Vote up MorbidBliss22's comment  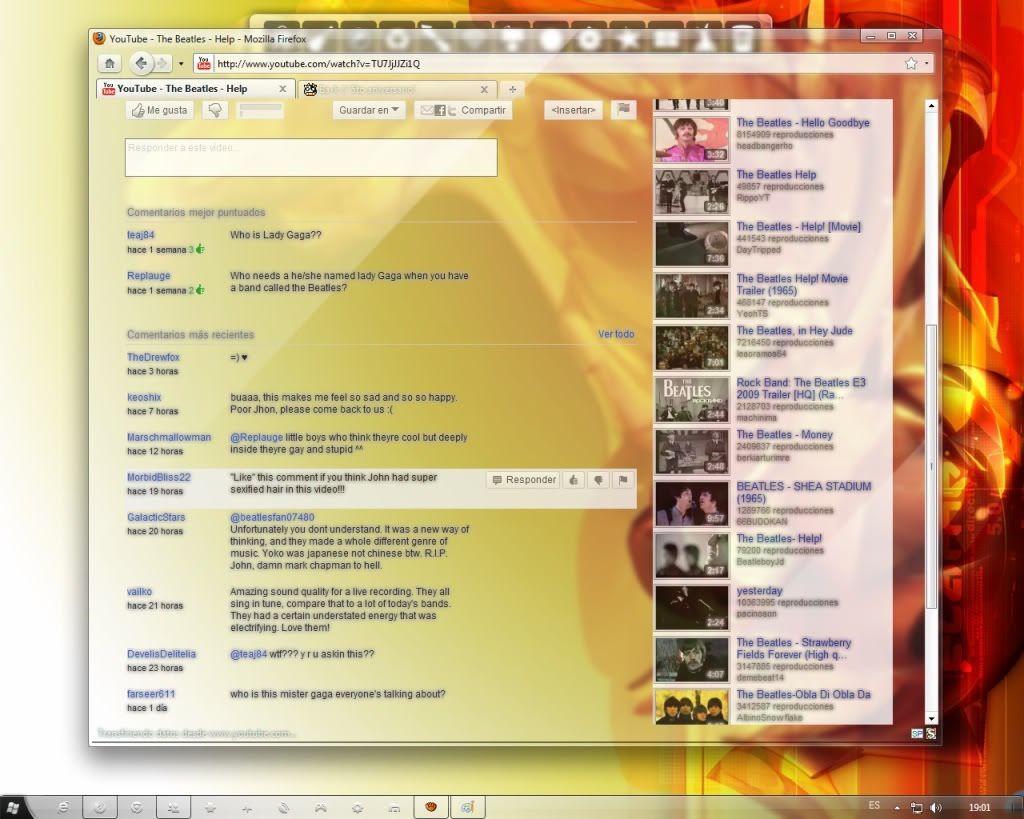[573, 480]
